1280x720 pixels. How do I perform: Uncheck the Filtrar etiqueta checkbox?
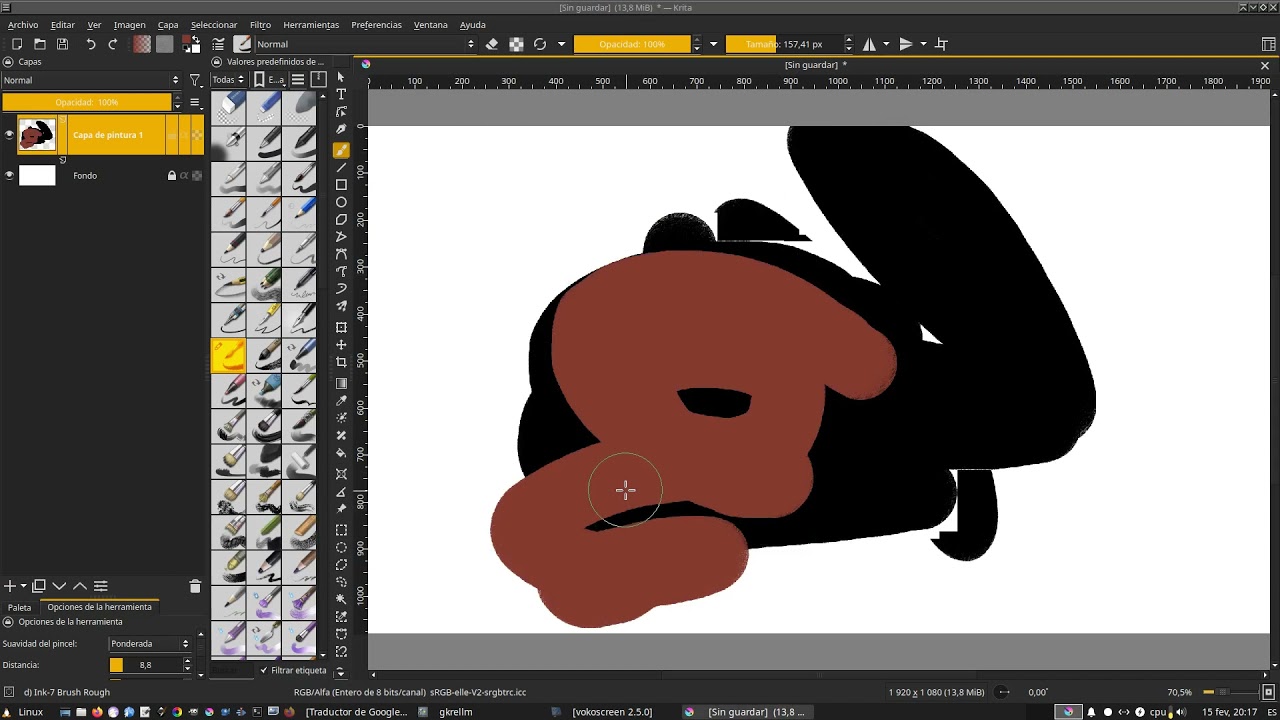tap(264, 670)
